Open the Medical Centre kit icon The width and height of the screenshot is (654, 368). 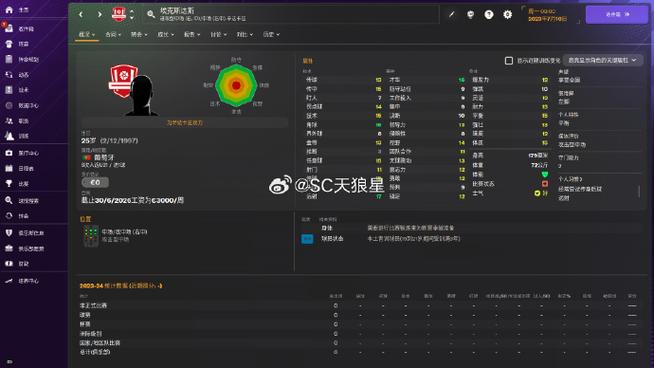point(9,153)
